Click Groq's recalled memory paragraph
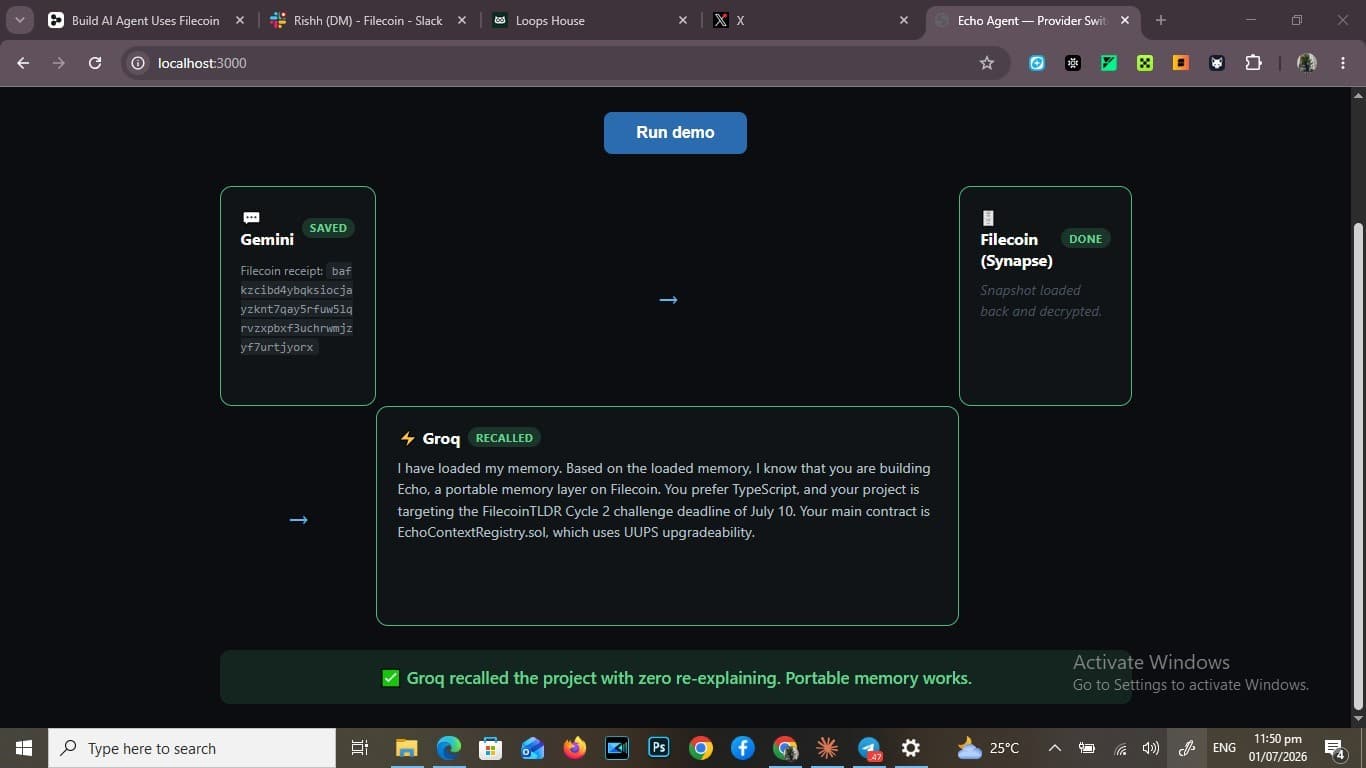1366x768 pixels. [664, 500]
